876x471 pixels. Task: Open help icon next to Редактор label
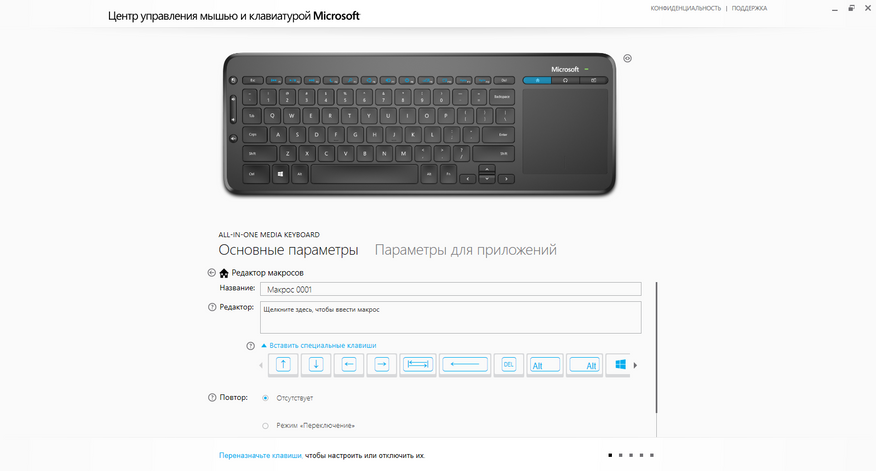tap(212, 307)
